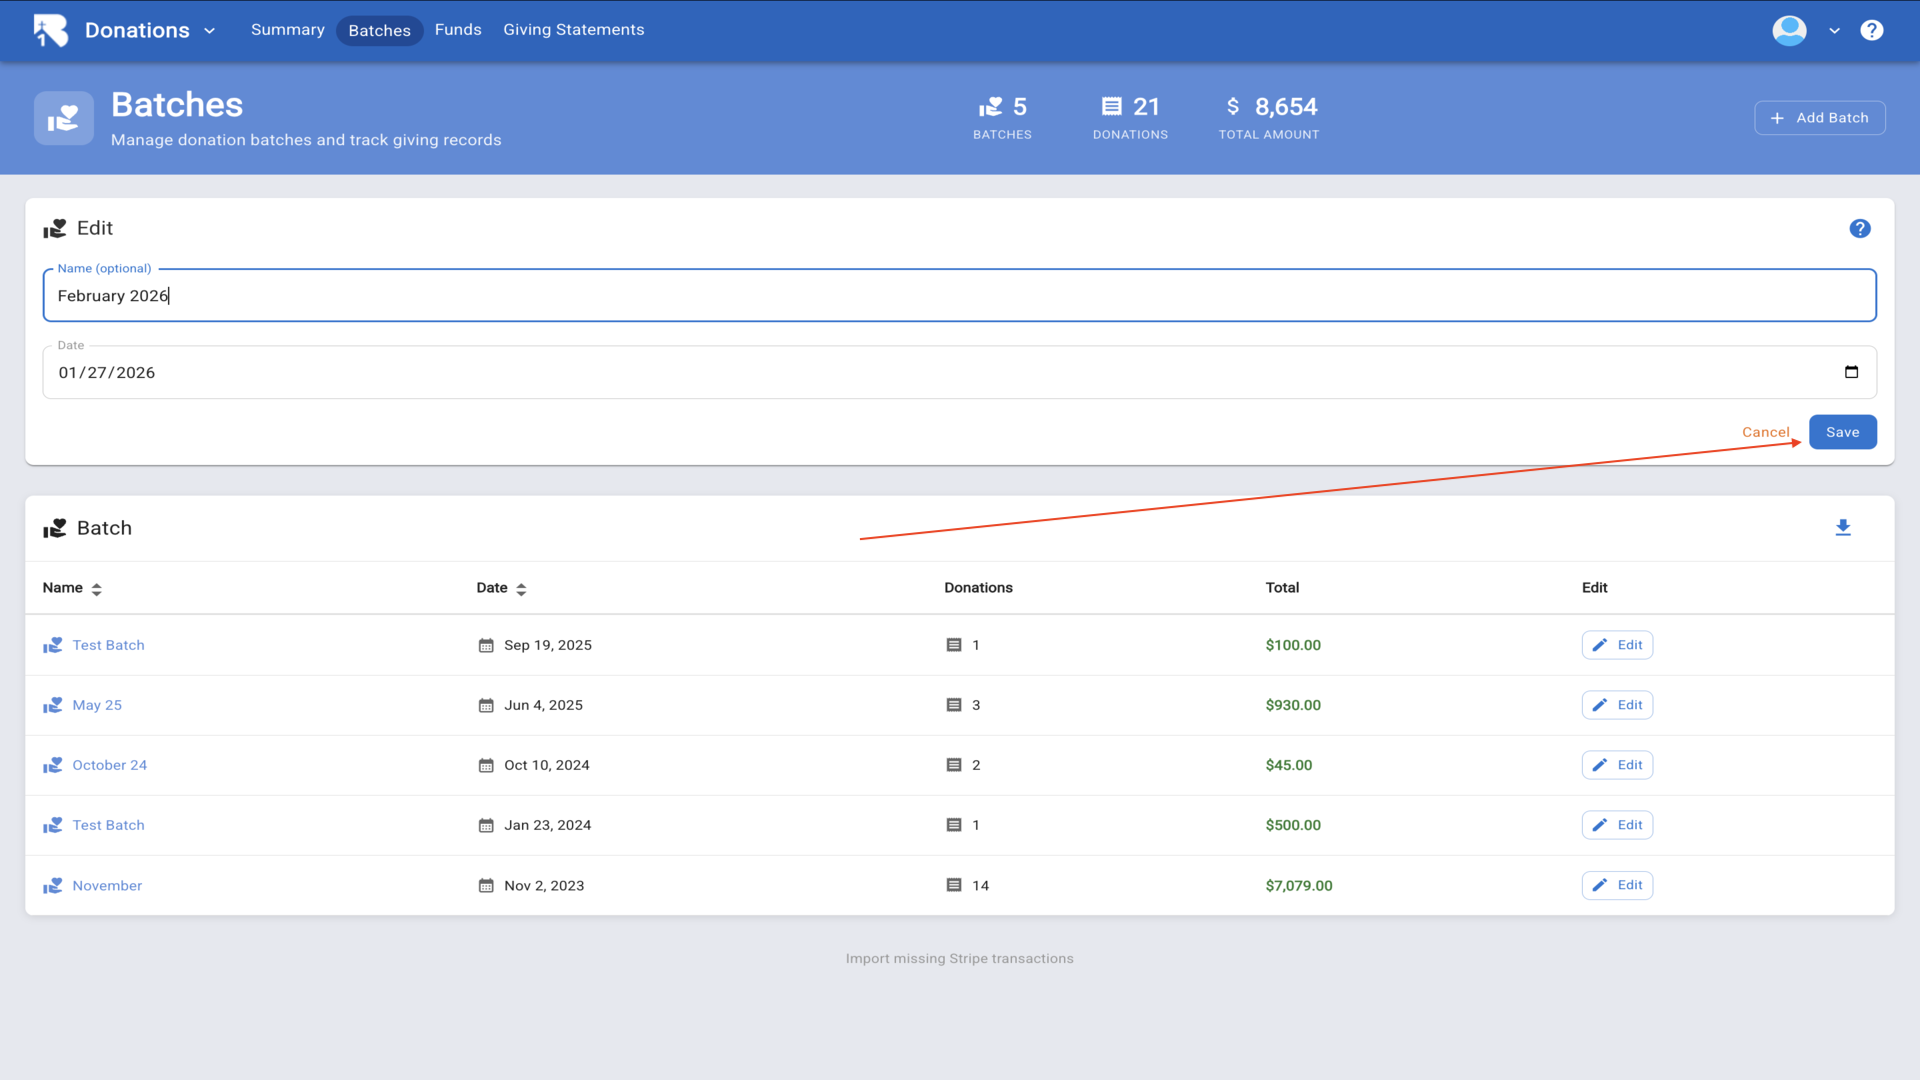The height and width of the screenshot is (1080, 1920).
Task: Click the app logo in the top-left
Action: [x=50, y=30]
